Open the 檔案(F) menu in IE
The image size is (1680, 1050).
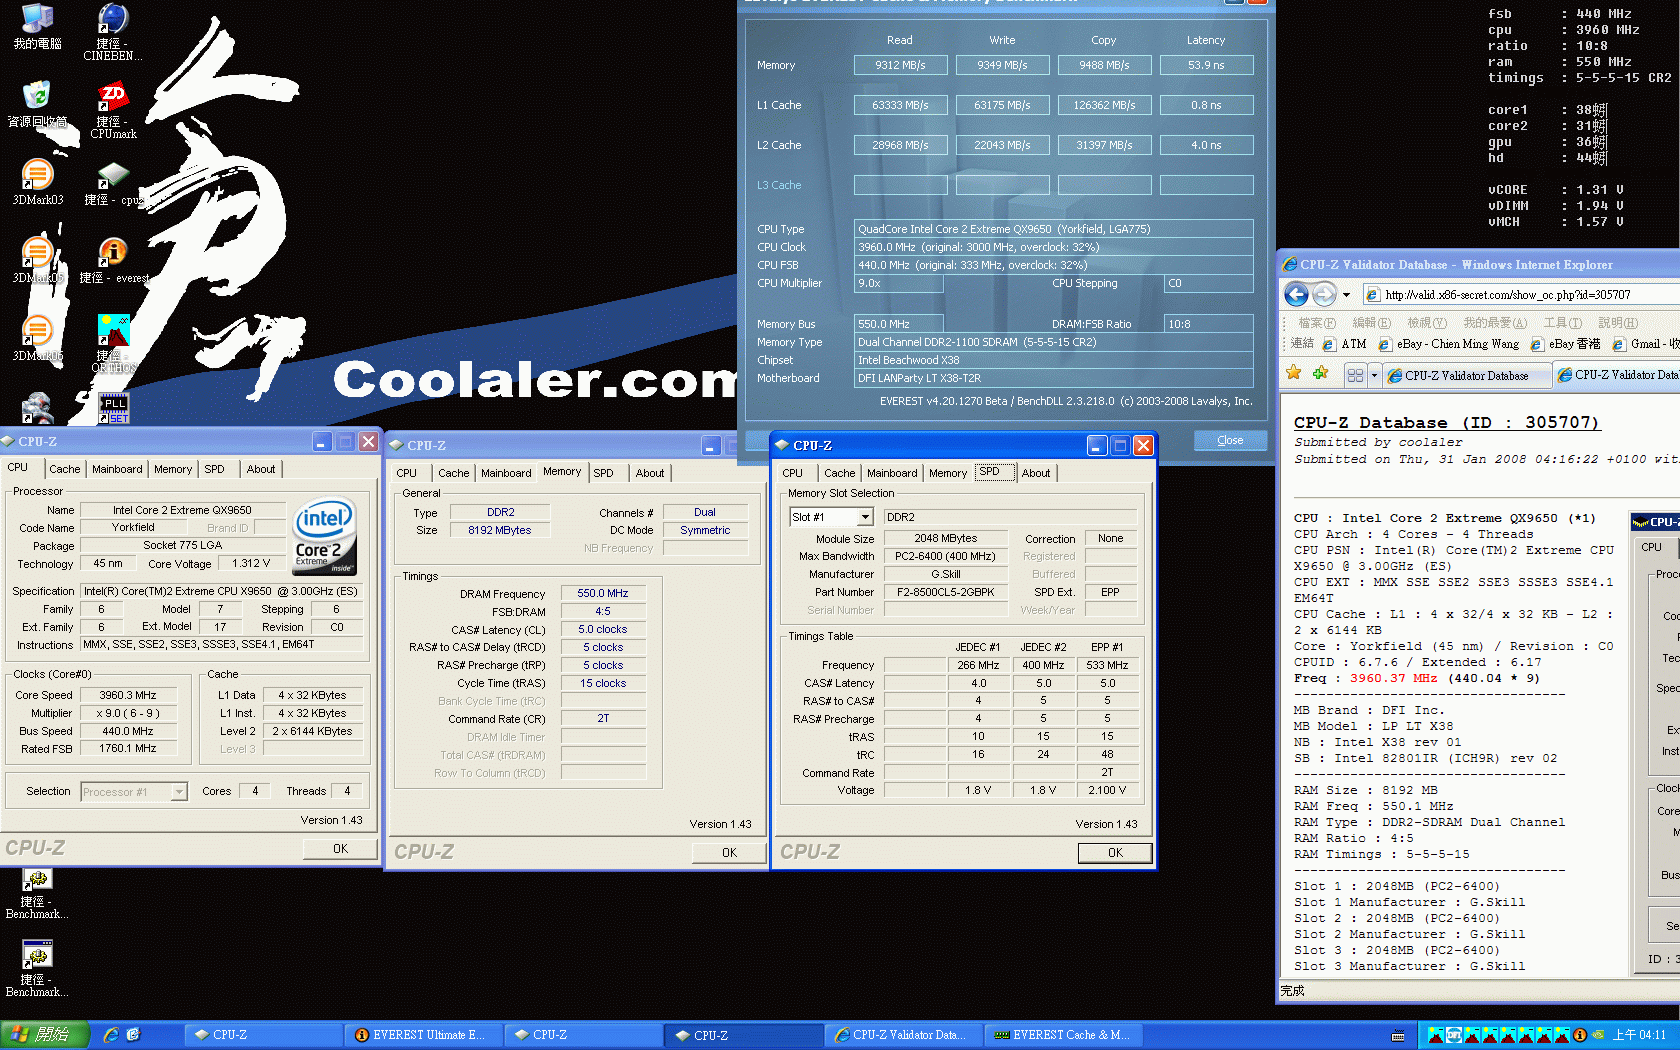(x=1316, y=323)
